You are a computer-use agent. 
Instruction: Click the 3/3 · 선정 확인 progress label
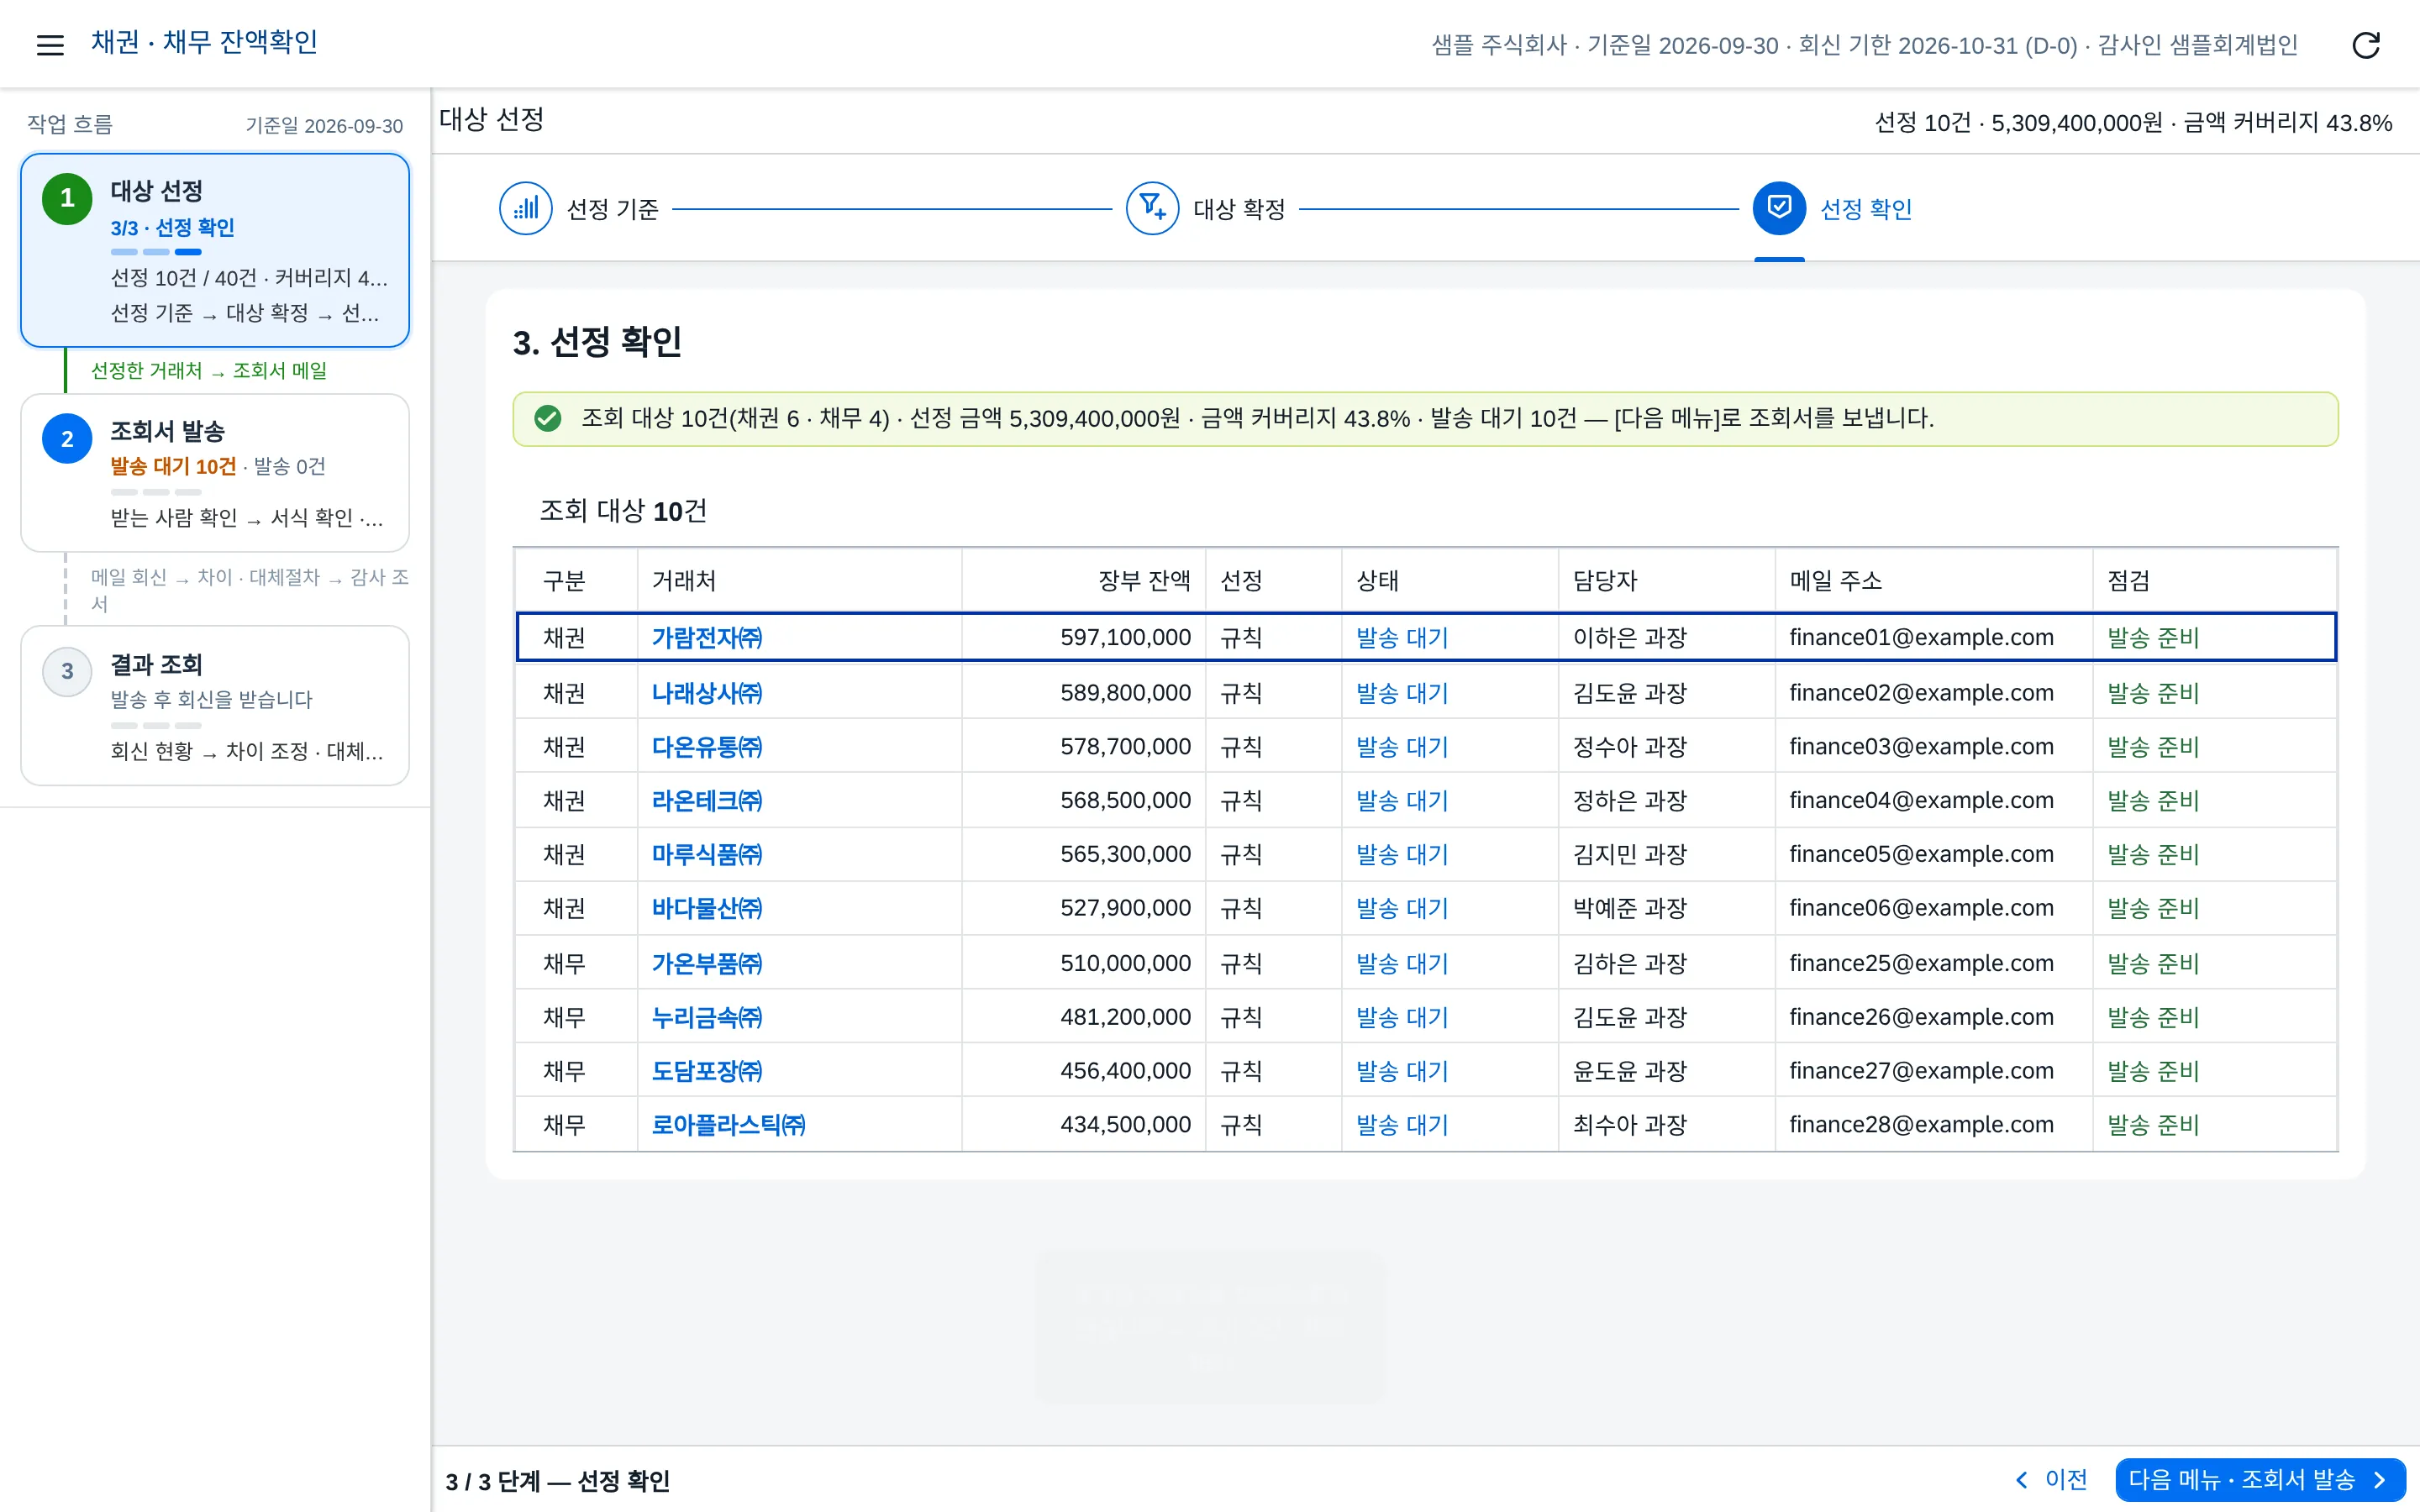[172, 227]
